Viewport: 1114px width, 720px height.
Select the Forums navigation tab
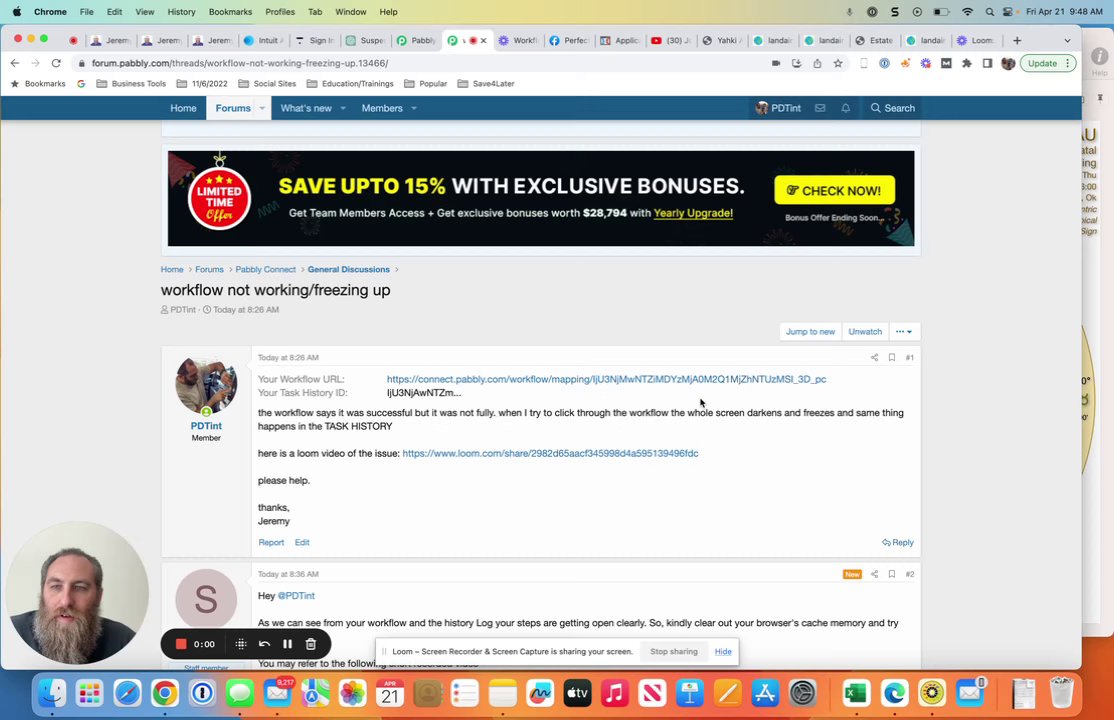tap(233, 108)
